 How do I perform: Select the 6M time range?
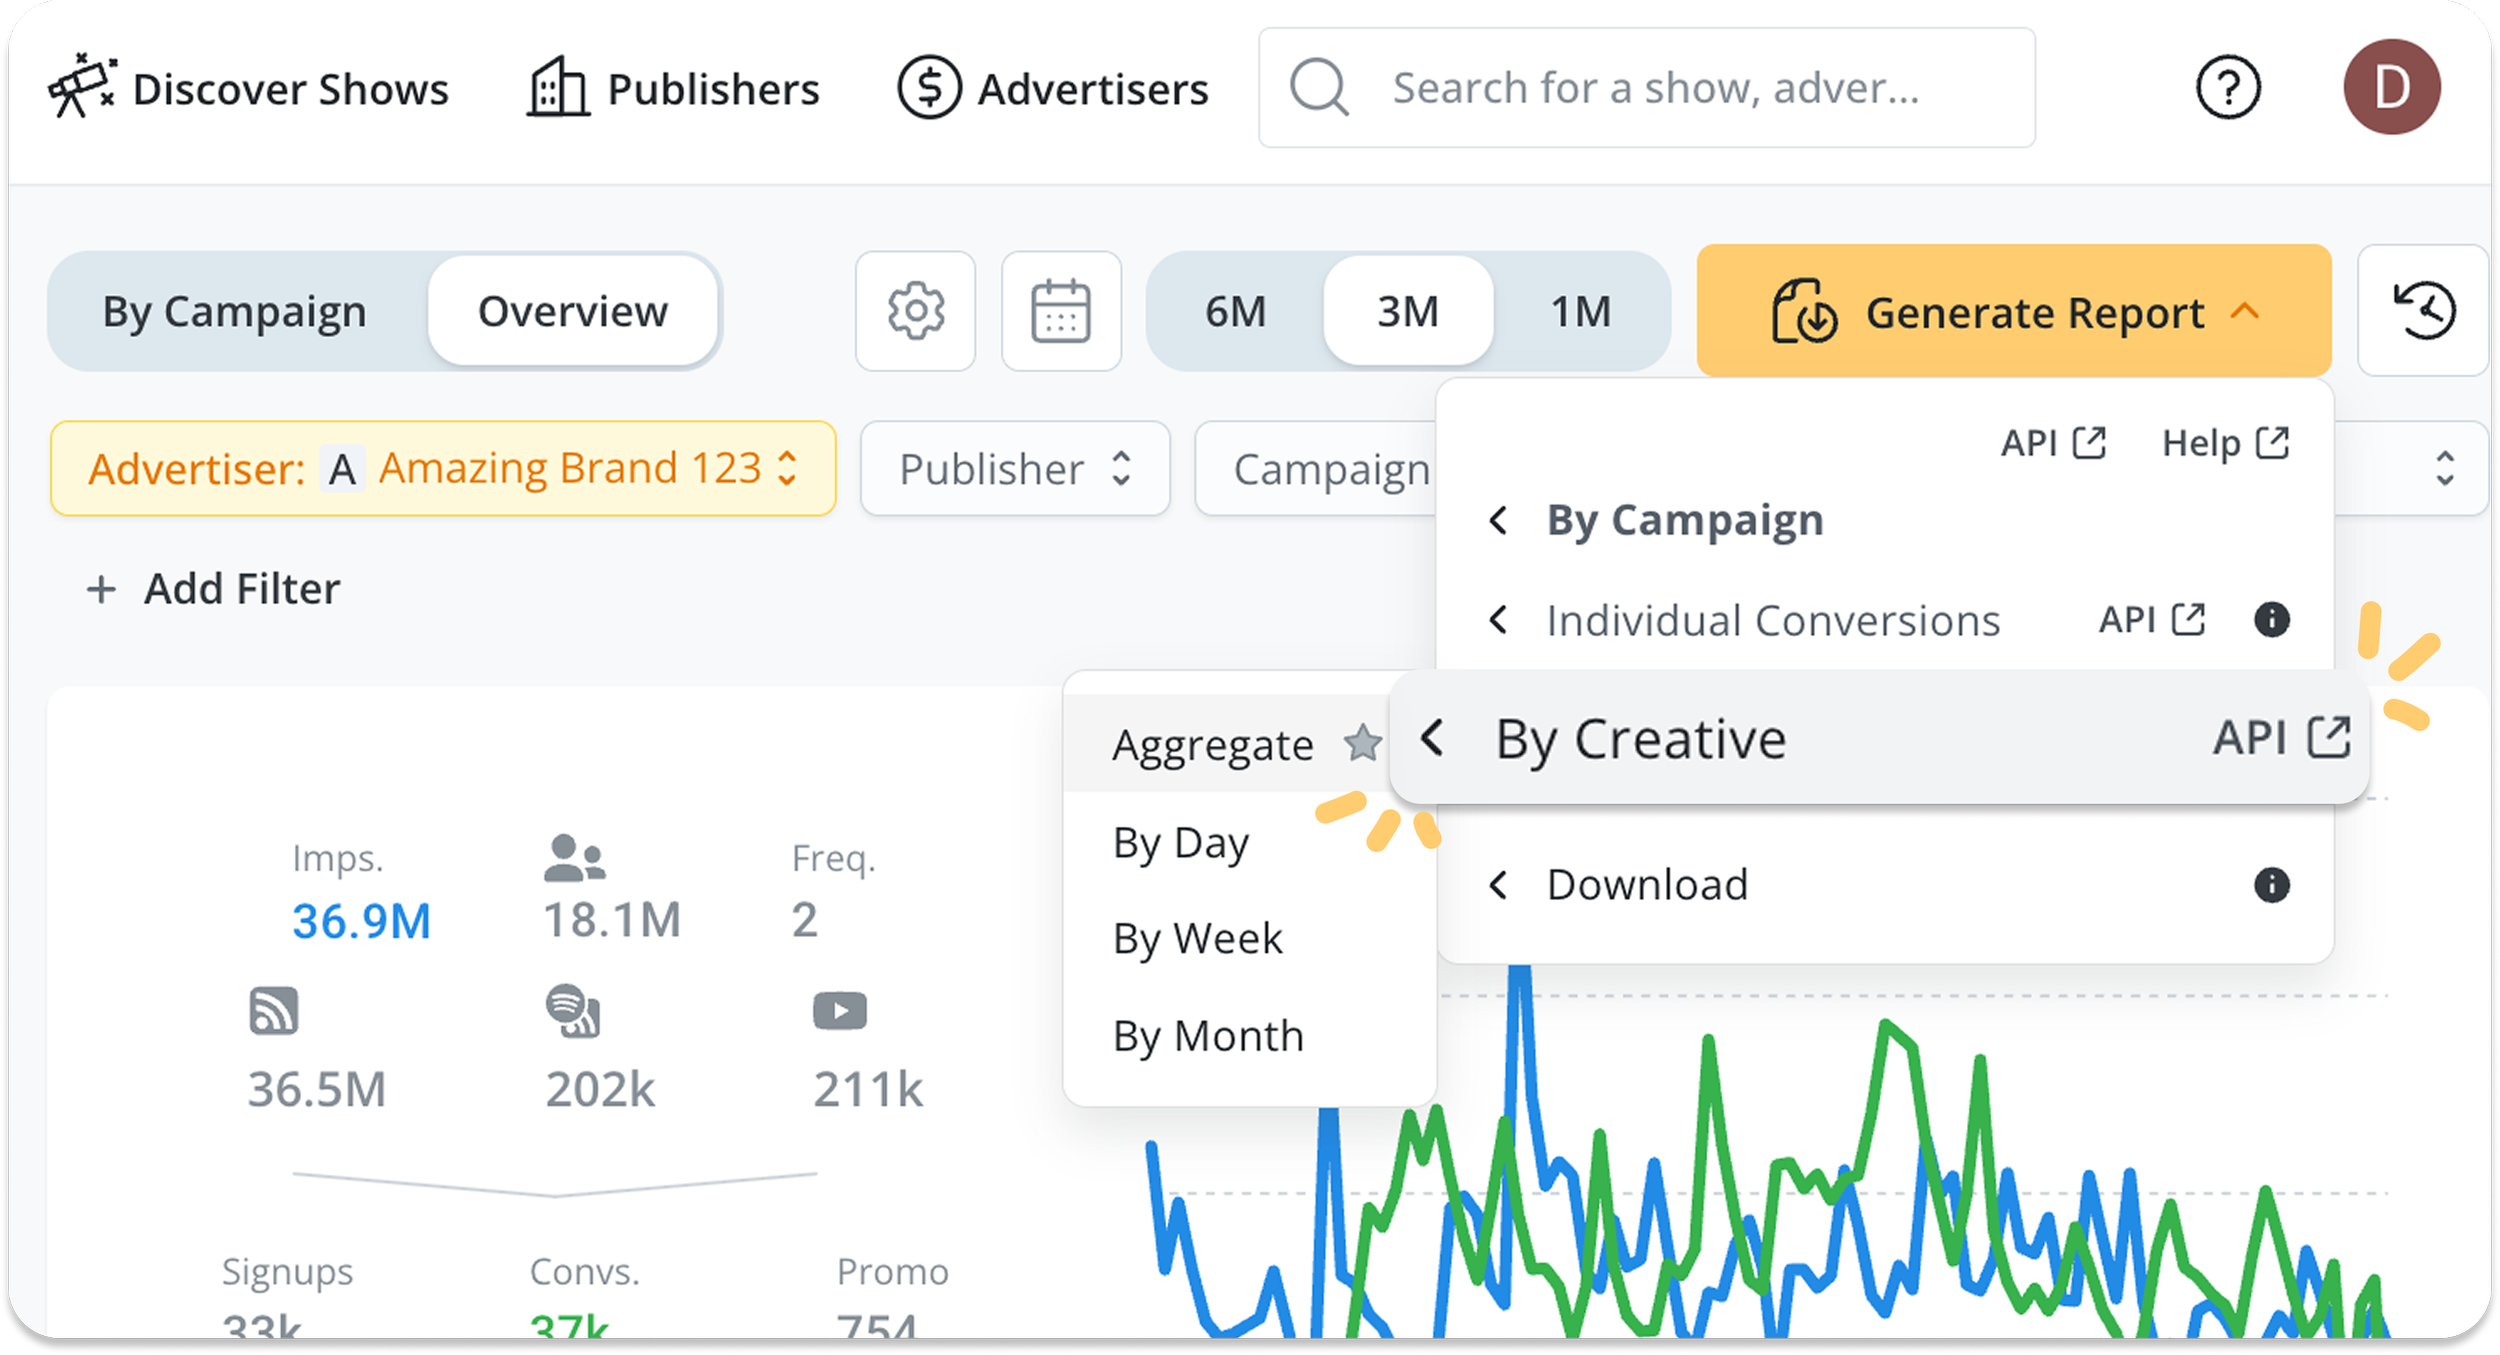tap(1235, 312)
